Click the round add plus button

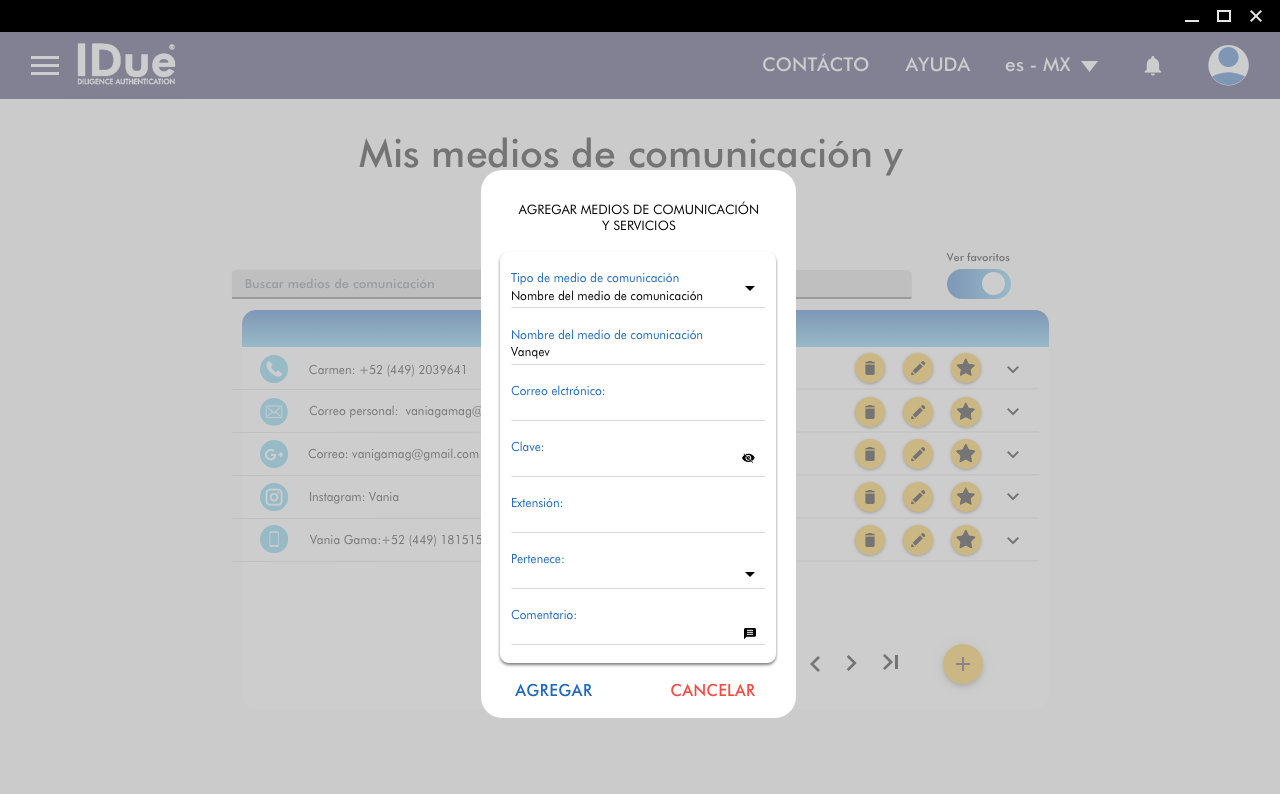click(x=962, y=664)
